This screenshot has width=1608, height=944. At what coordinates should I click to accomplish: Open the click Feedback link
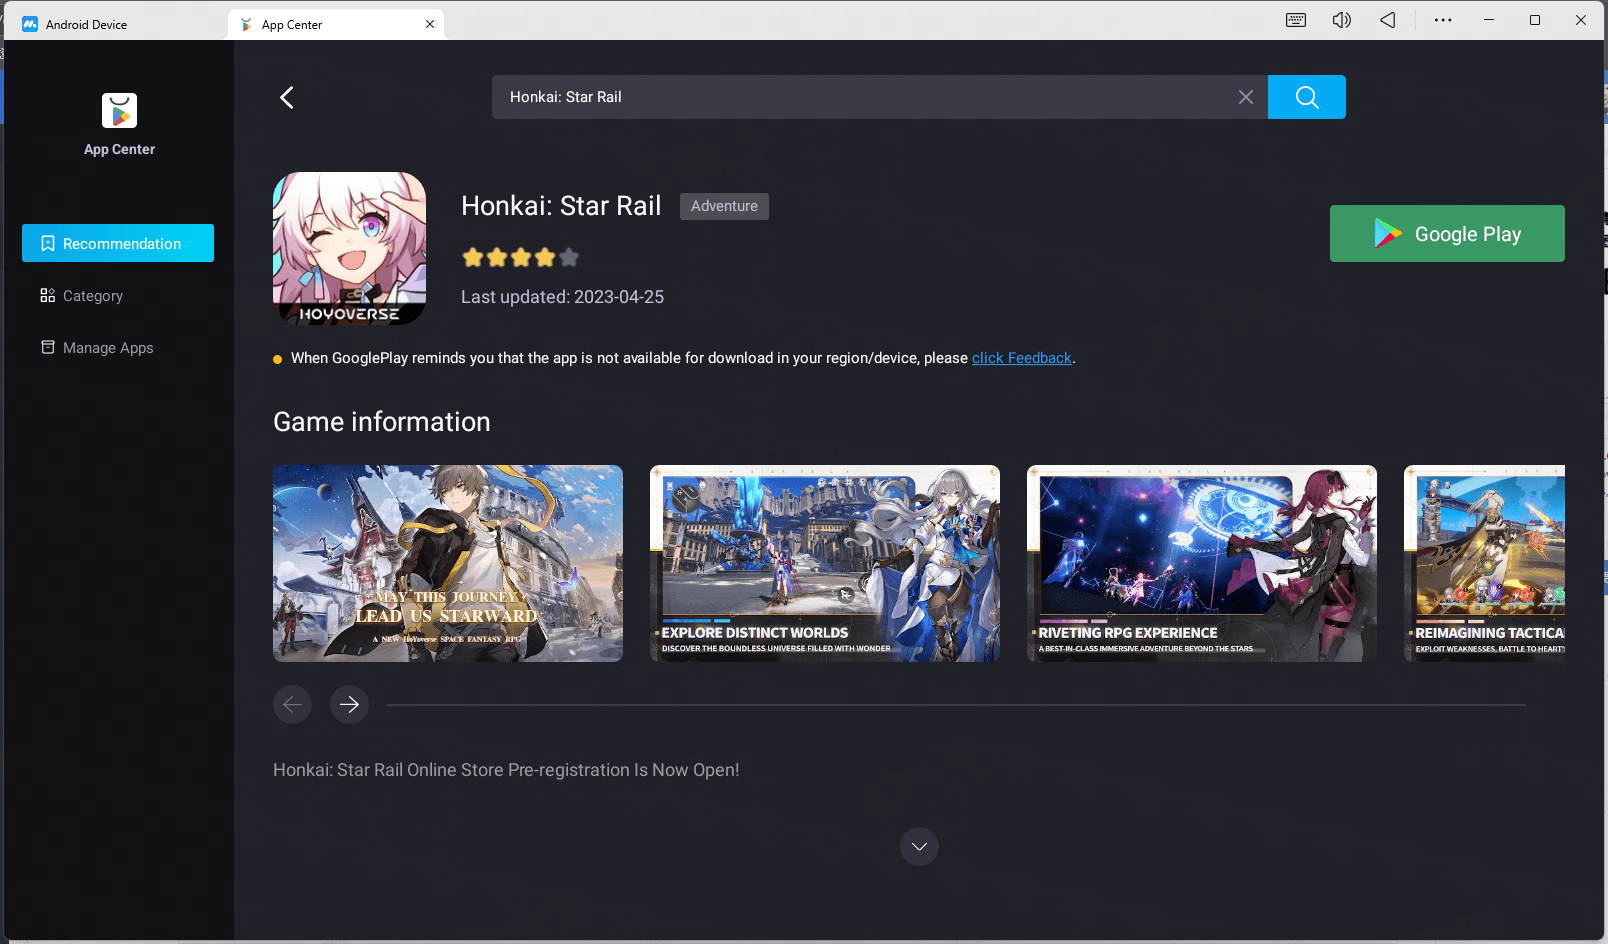[x=1021, y=358]
